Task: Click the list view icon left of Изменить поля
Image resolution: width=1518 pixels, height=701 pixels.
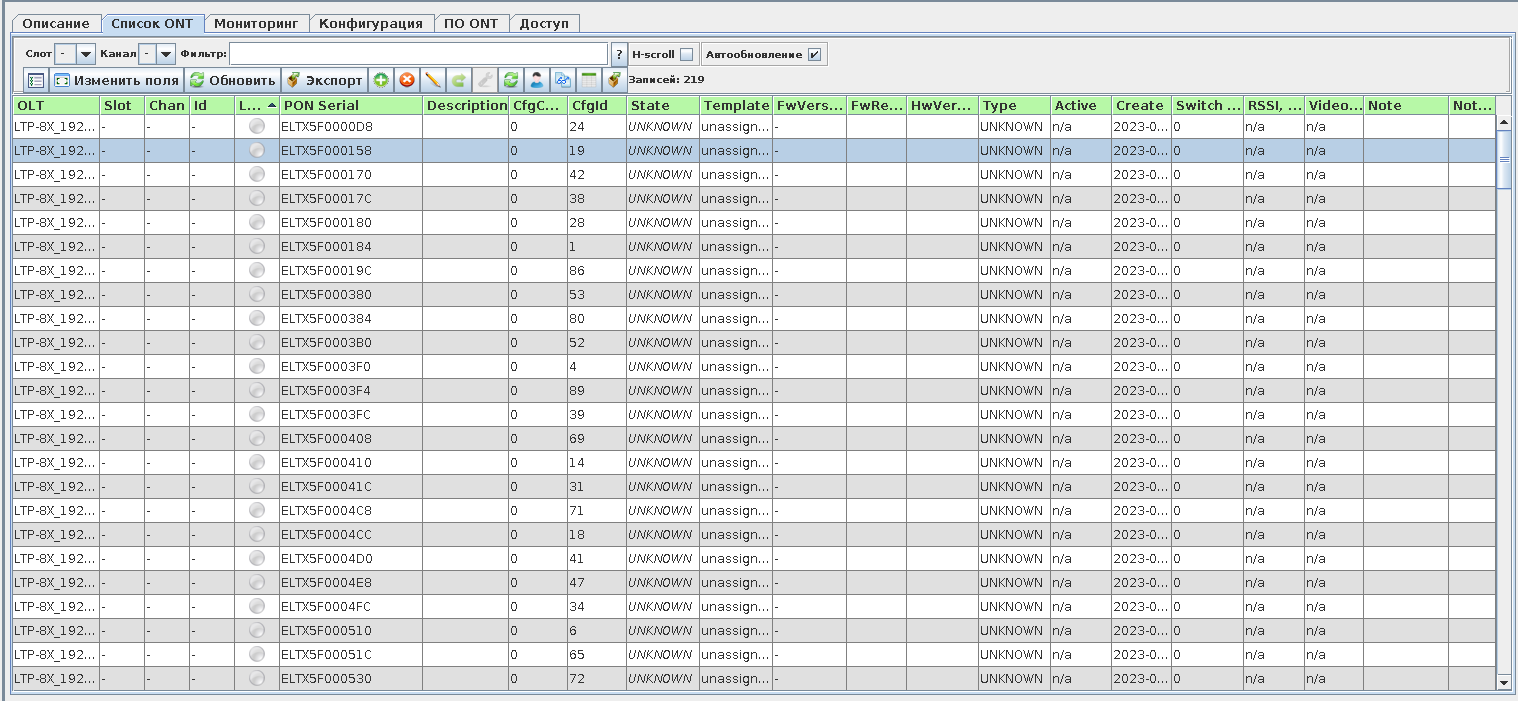Action: tap(36, 80)
